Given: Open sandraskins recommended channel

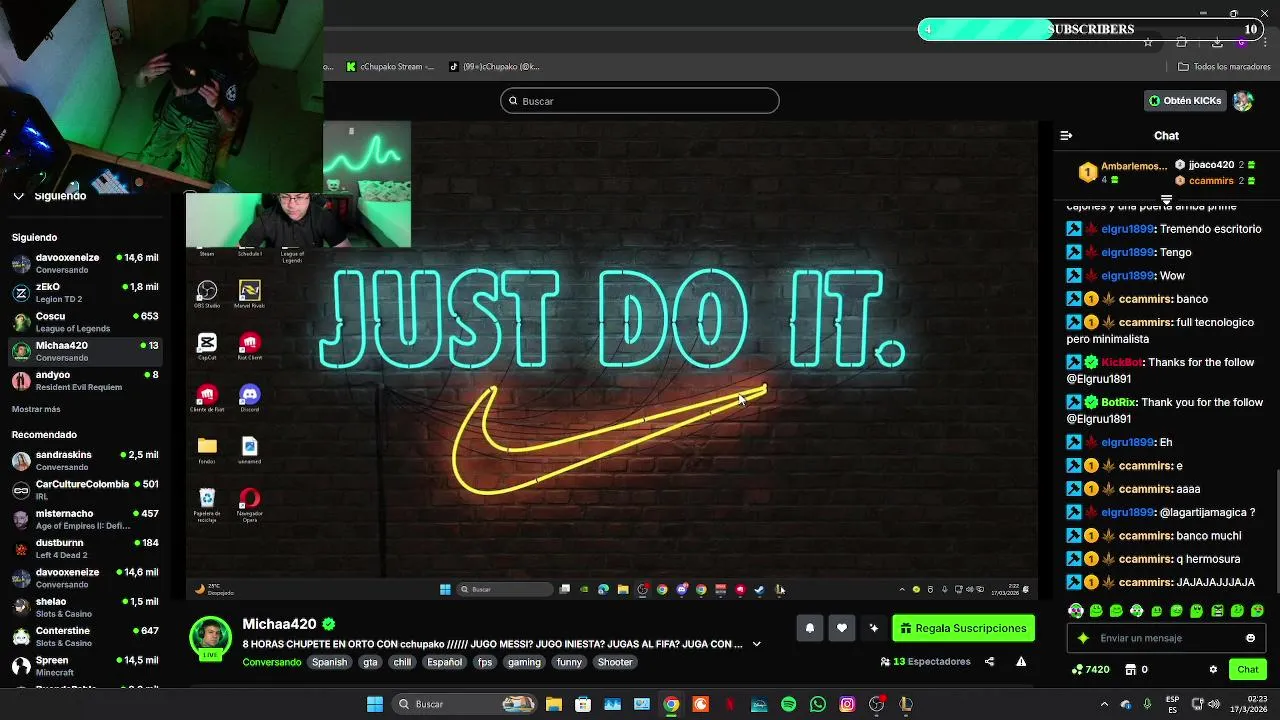Looking at the screenshot, I should 85,461.
